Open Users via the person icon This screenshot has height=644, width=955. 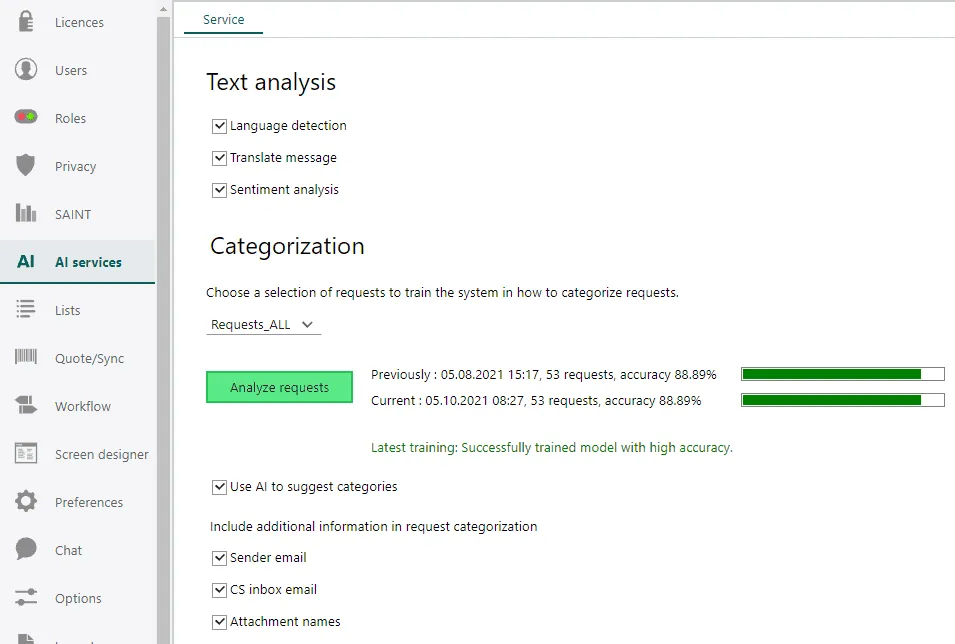coord(26,70)
